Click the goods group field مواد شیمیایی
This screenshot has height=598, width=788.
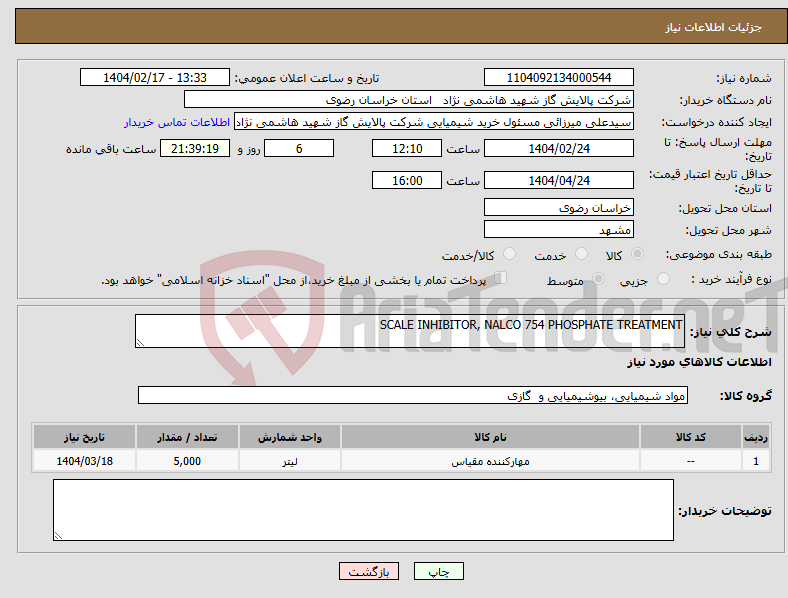point(413,395)
